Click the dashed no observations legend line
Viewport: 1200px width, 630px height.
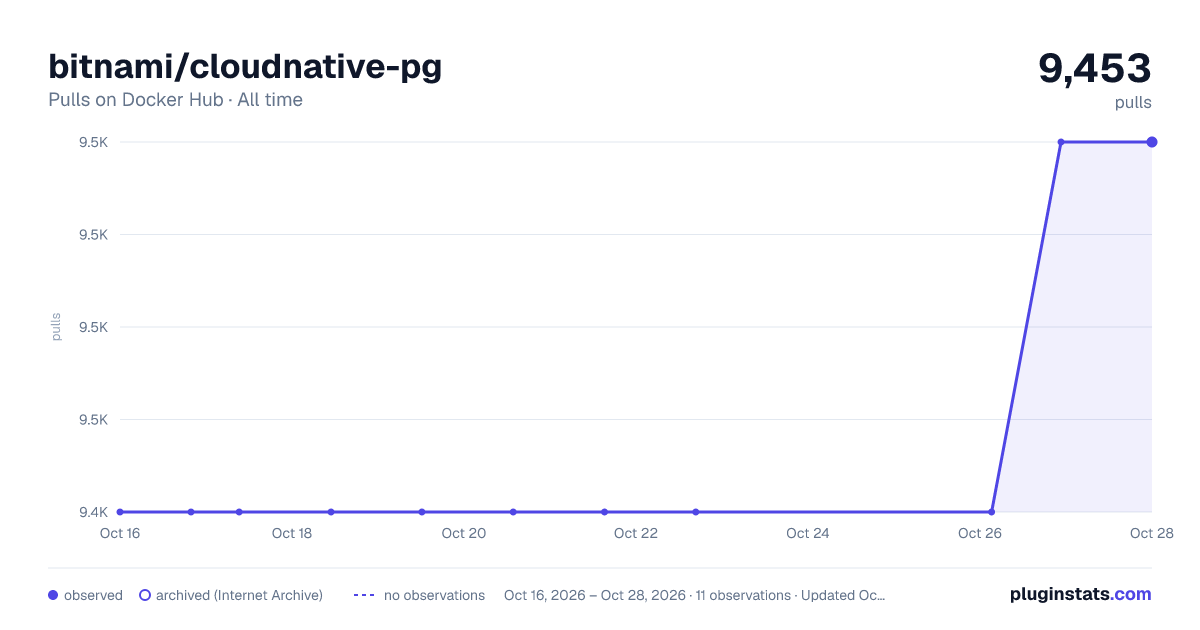(364, 595)
